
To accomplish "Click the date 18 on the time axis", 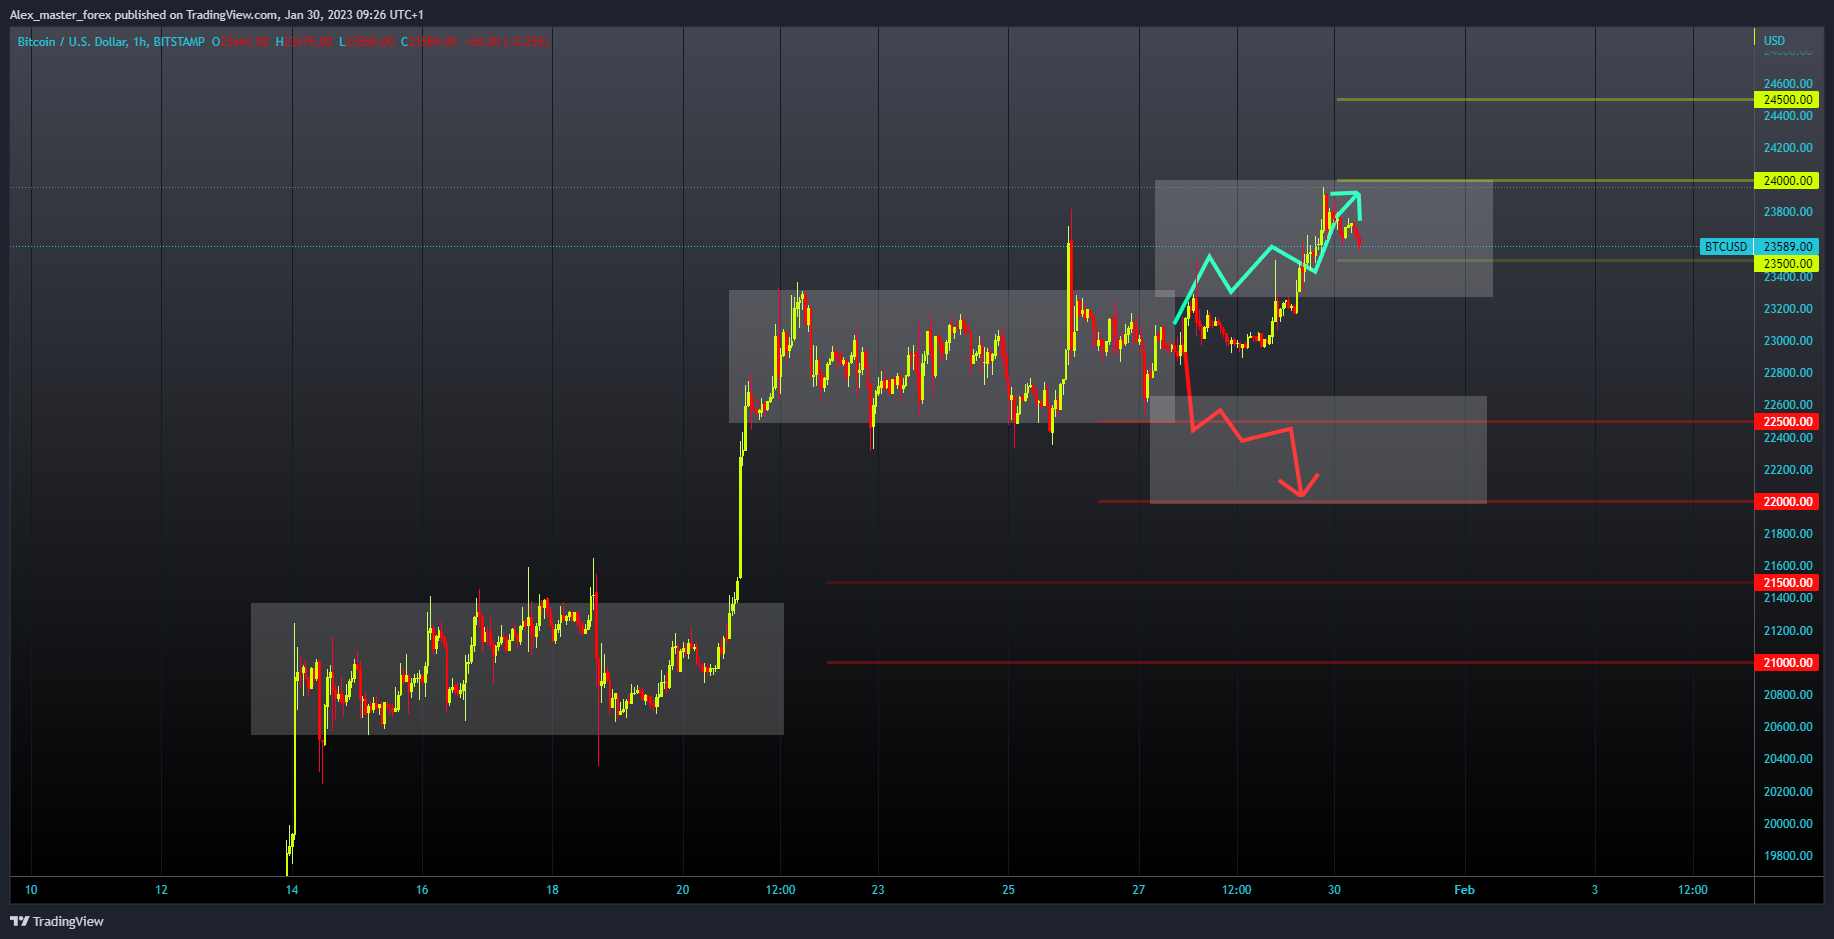I will click(552, 890).
